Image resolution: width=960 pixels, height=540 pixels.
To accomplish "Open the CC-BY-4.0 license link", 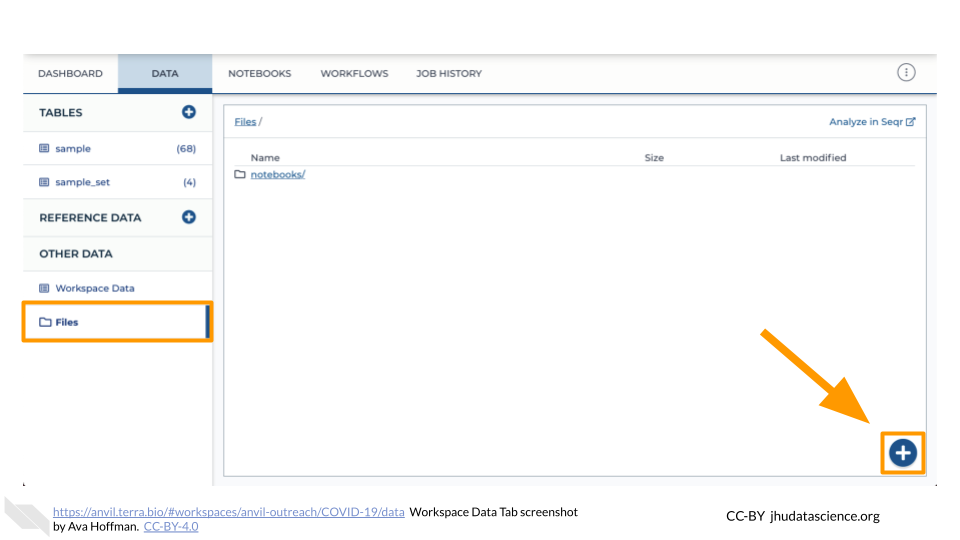I will tap(171, 527).
